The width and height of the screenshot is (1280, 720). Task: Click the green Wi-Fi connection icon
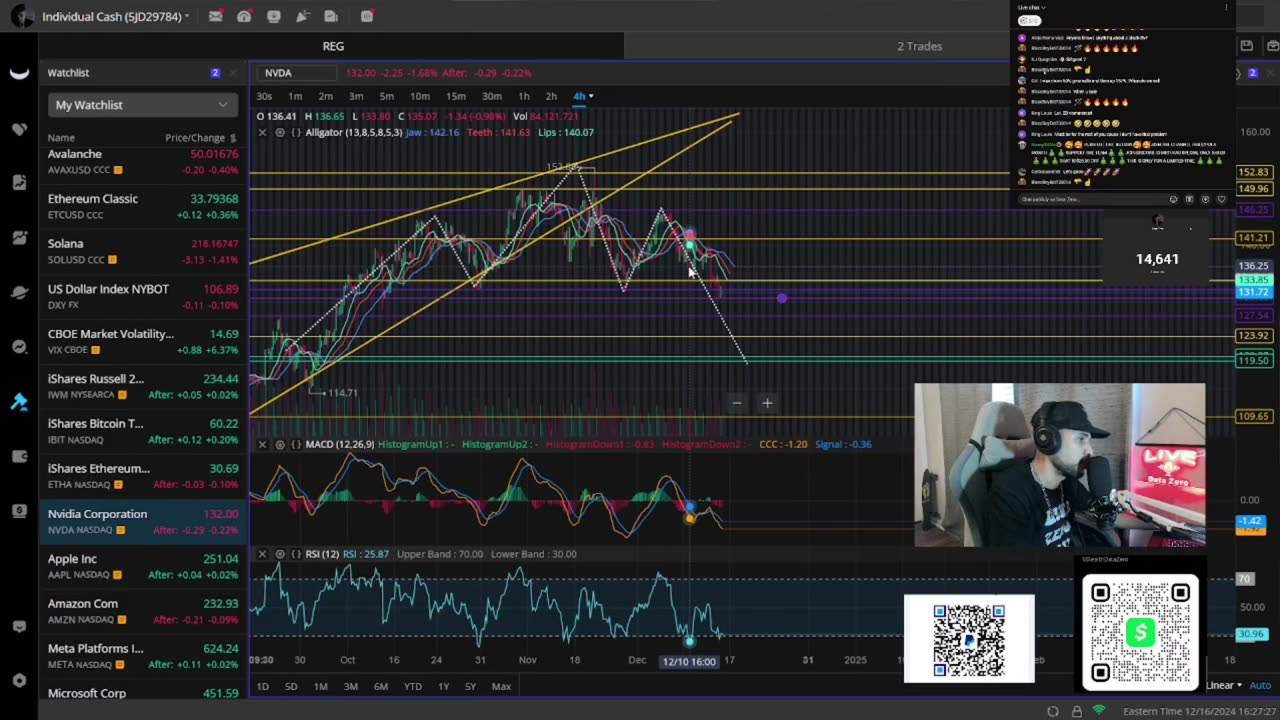point(1099,711)
